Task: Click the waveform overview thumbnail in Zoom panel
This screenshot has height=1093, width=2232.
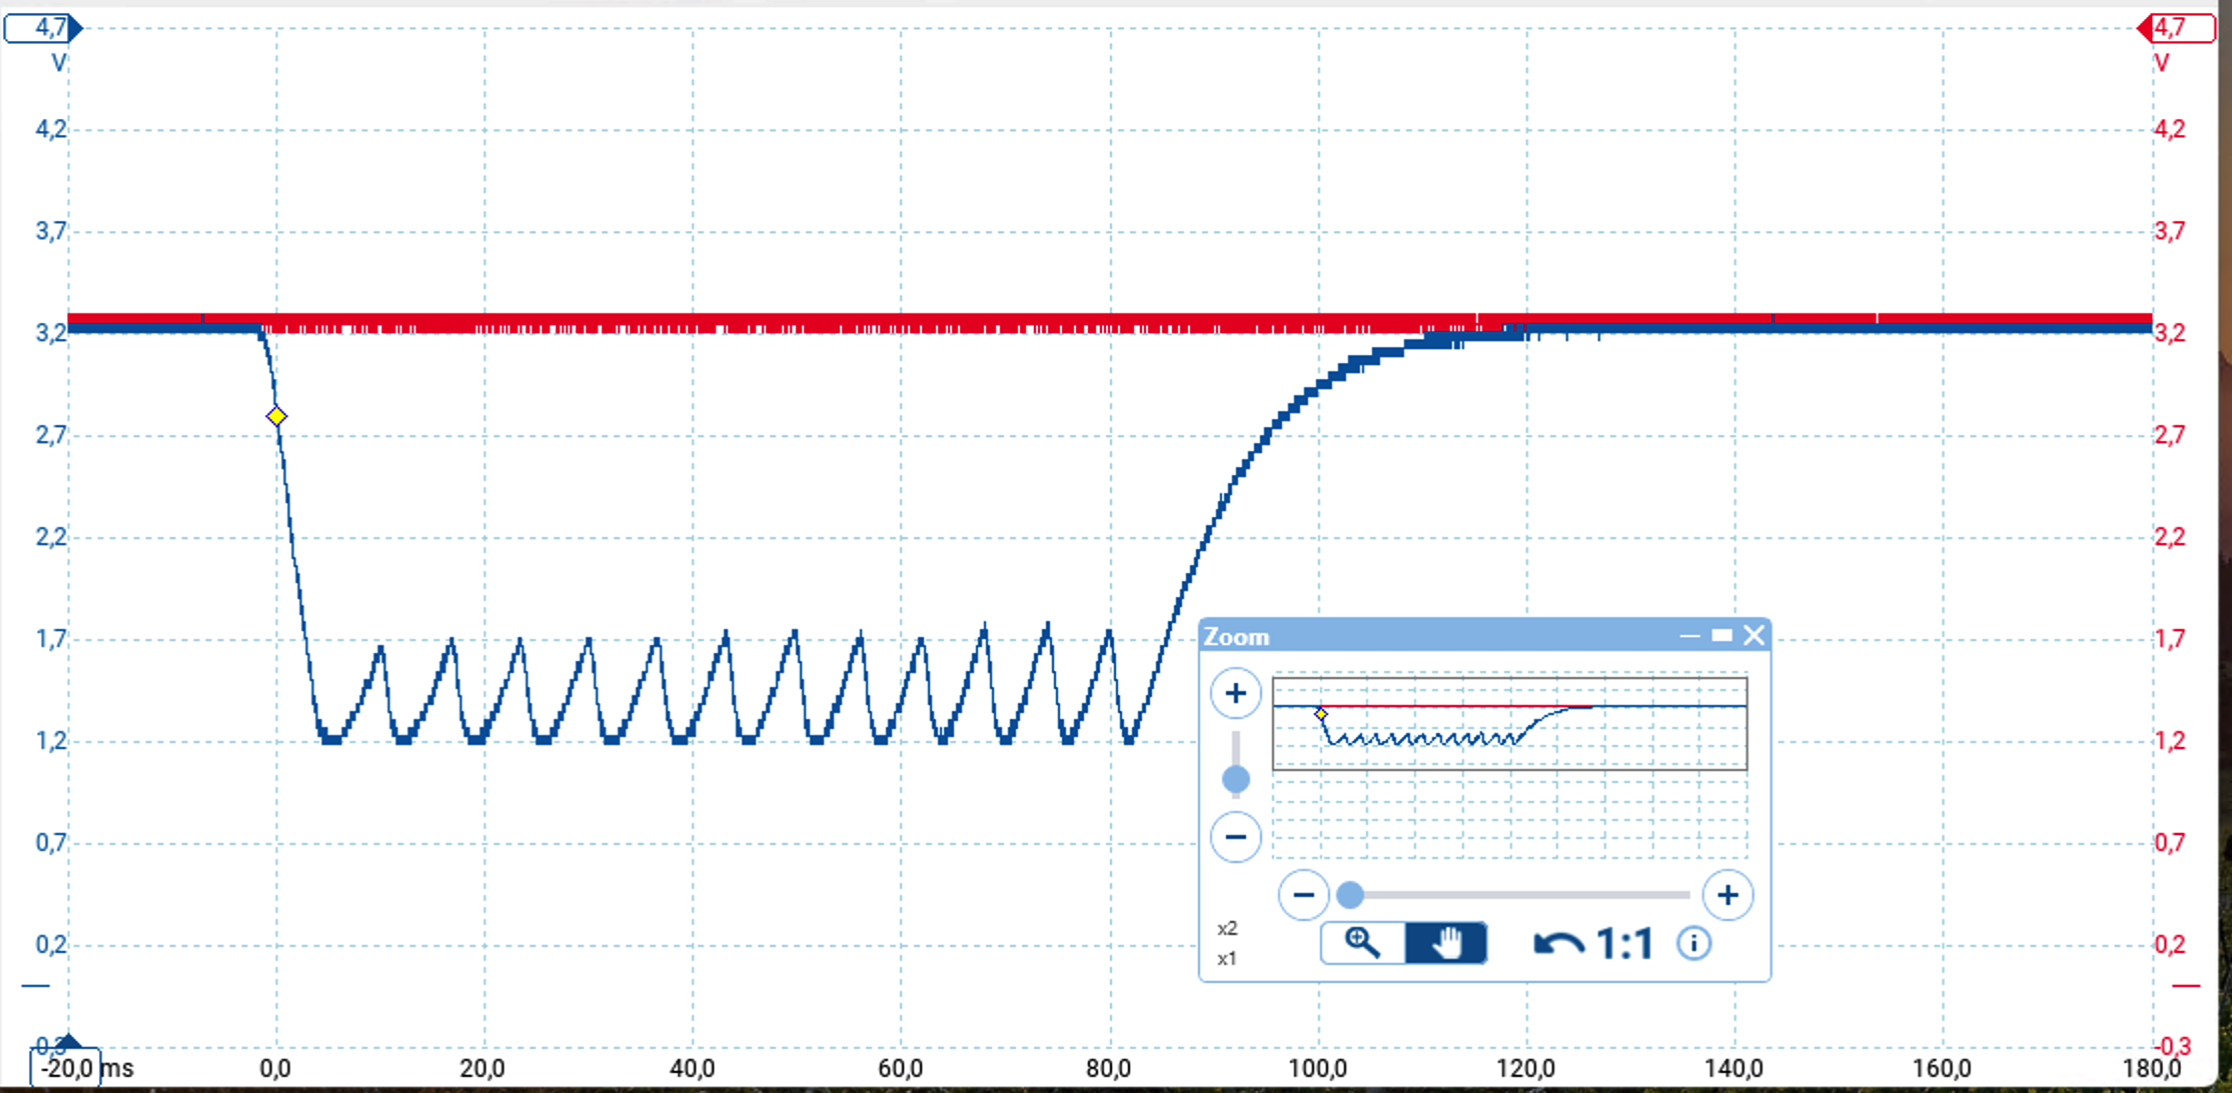Action: [x=1509, y=723]
